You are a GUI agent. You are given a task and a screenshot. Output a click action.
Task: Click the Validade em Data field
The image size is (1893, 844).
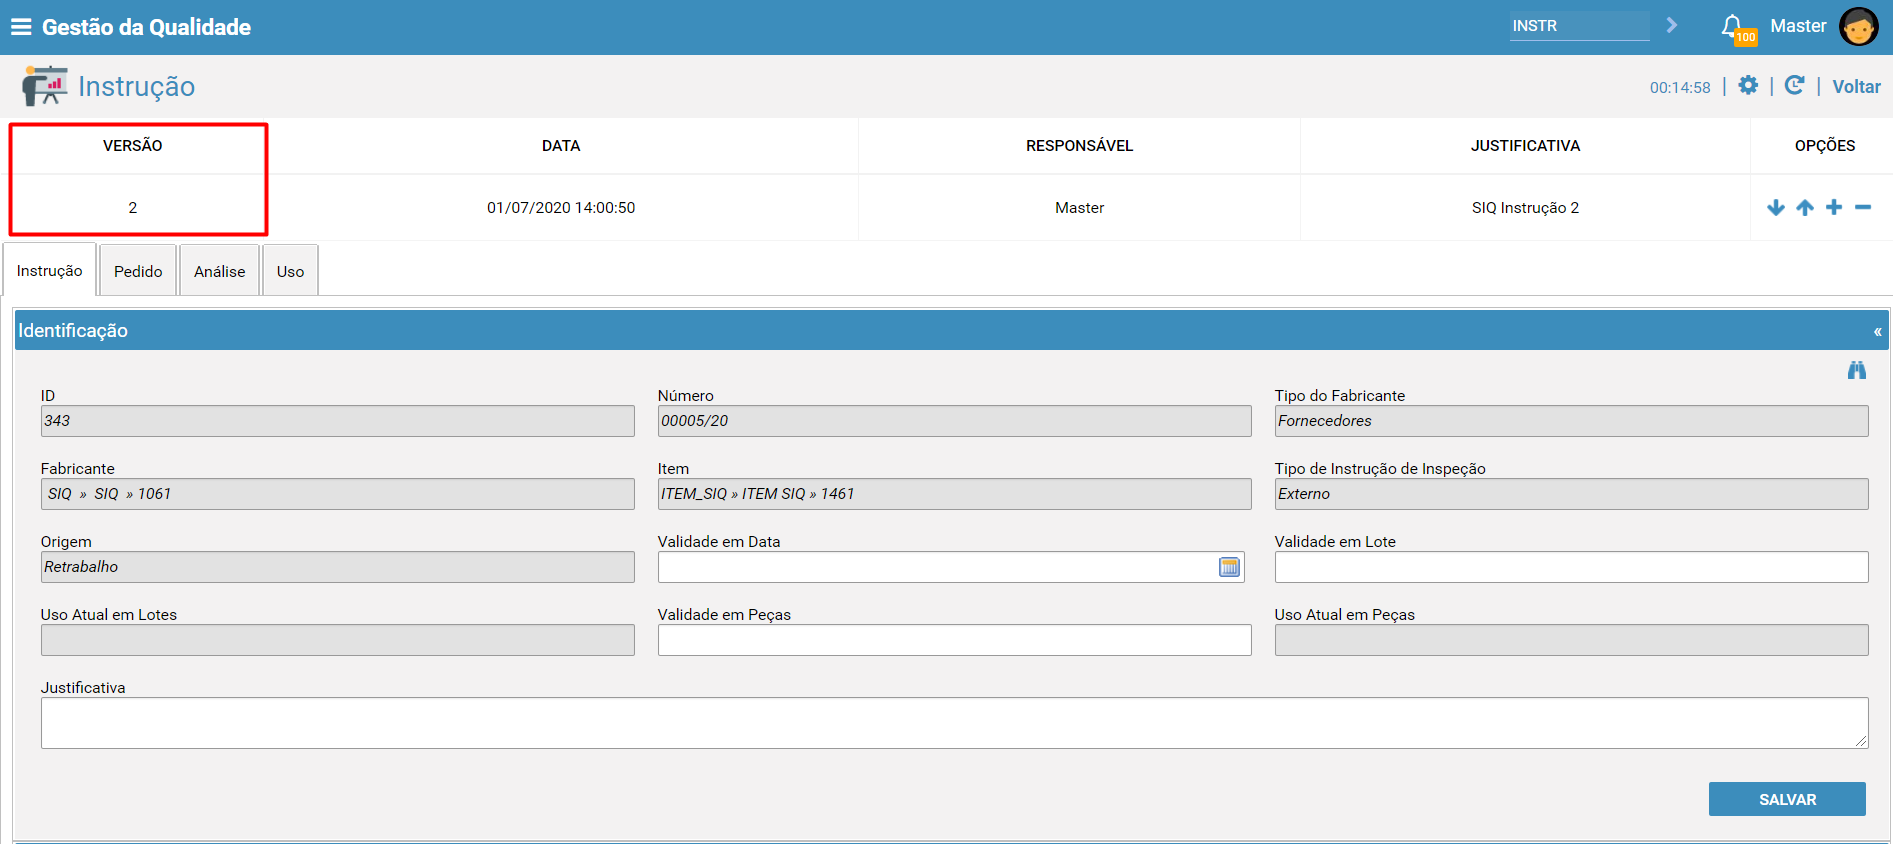tap(951, 567)
